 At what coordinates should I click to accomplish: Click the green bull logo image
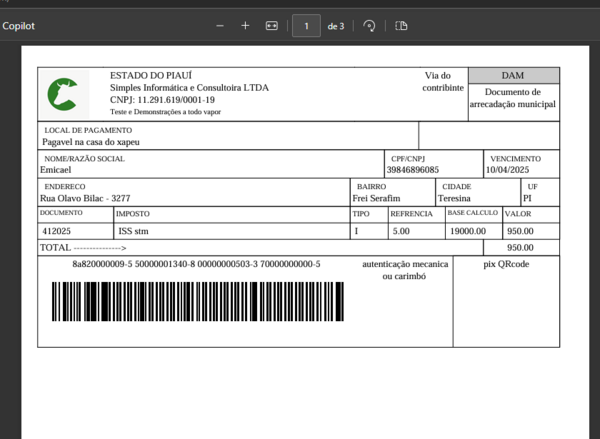click(x=63, y=94)
